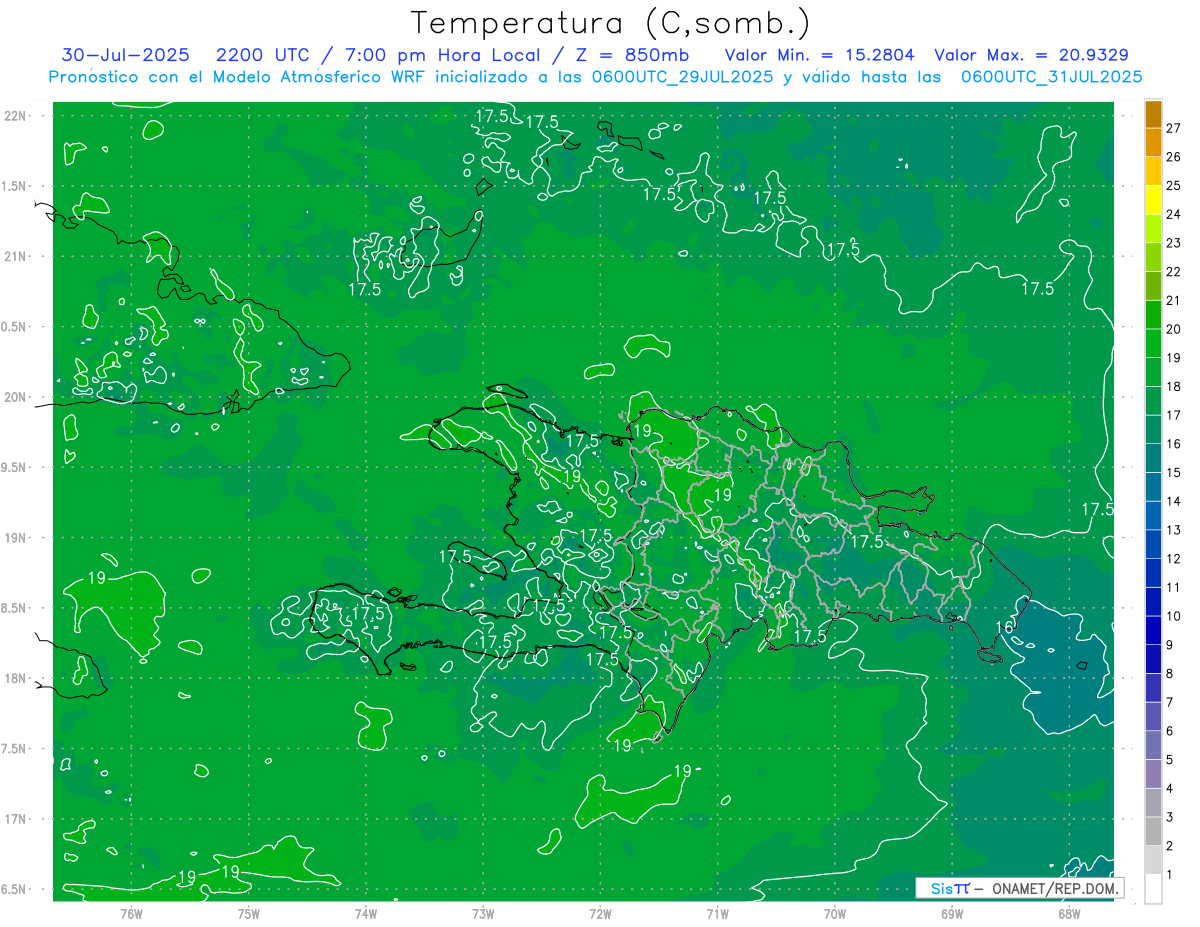Click the '13' tick on the color scale

1174,530
